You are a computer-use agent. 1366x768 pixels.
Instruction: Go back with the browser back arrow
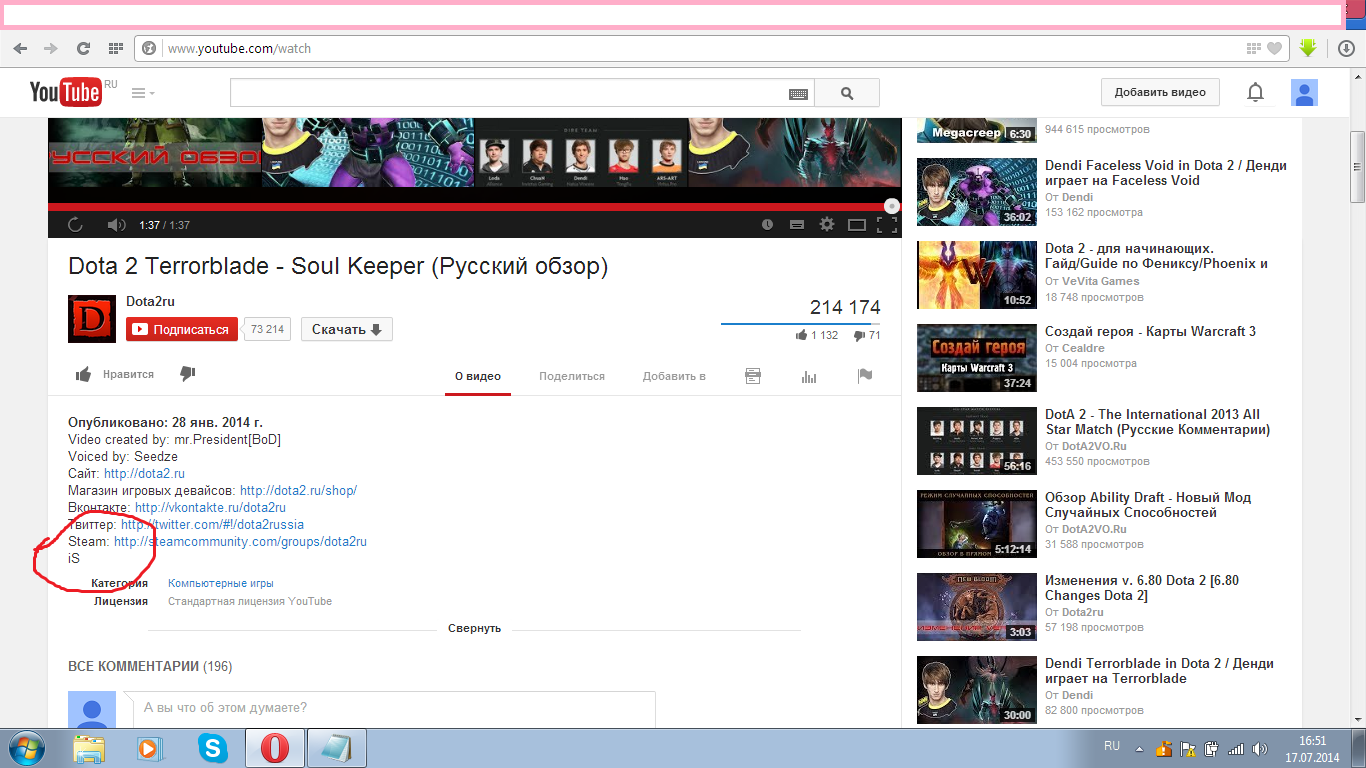(21, 48)
